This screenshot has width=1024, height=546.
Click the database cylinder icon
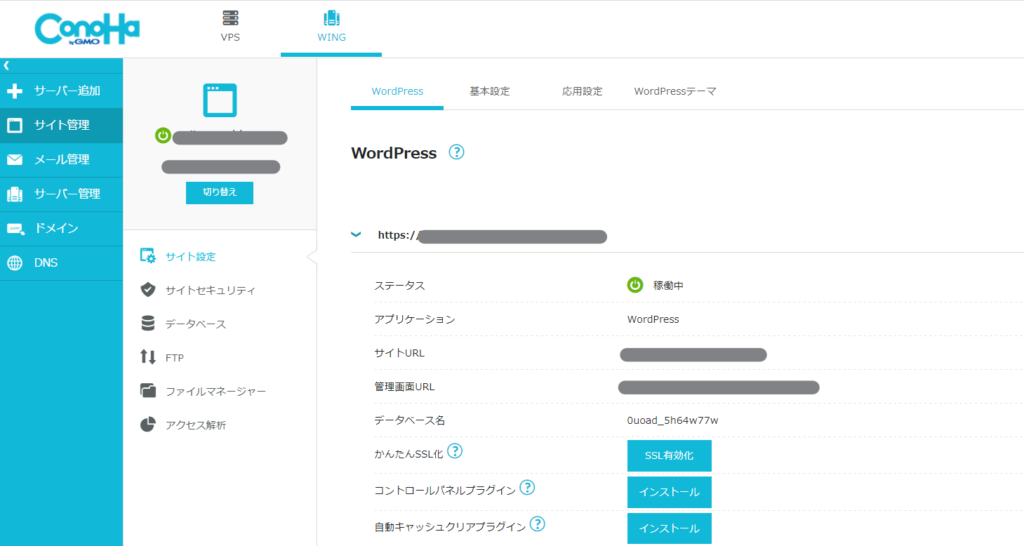pos(148,323)
